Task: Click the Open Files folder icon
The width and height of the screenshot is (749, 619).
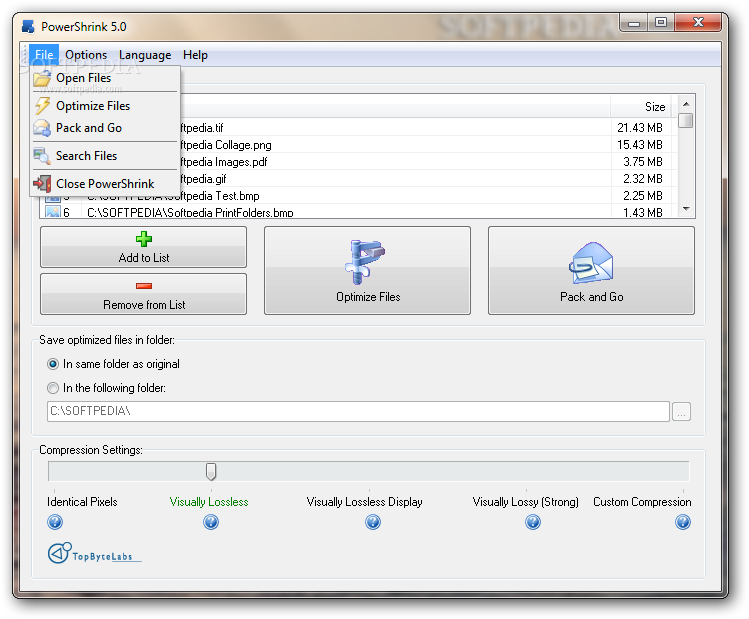Action: click(42, 78)
